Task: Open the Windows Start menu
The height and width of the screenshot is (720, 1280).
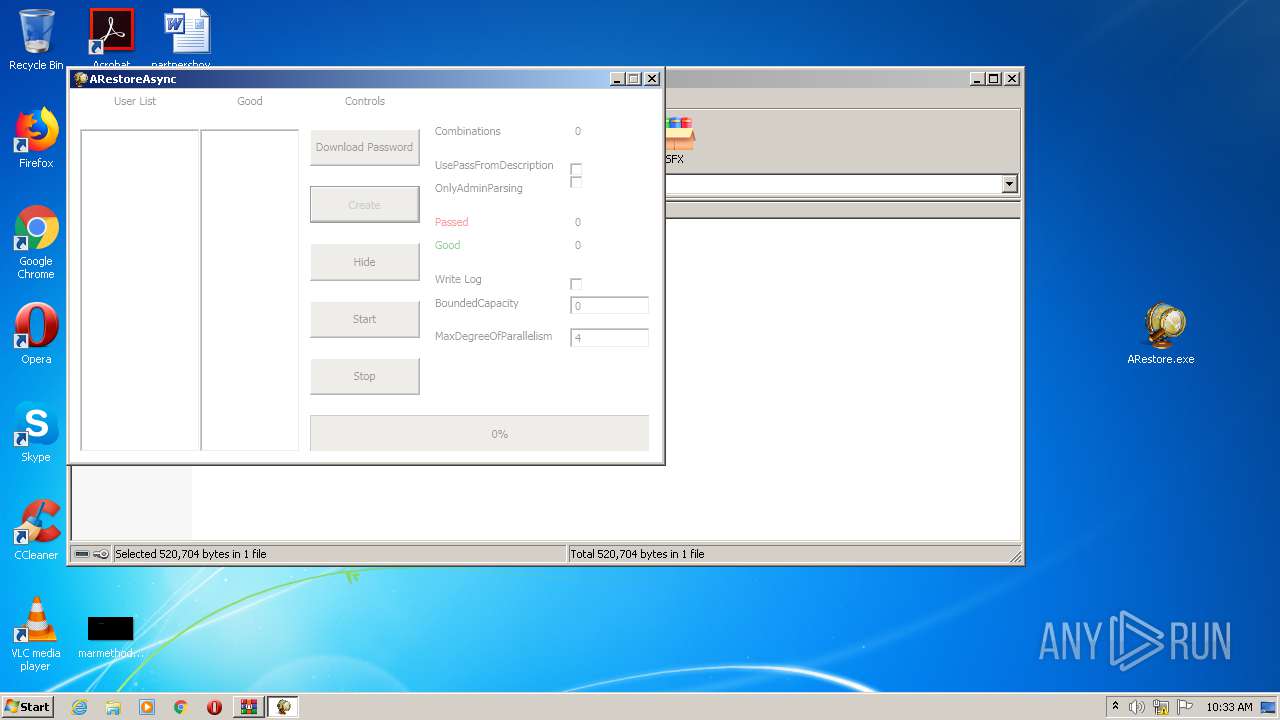Action: 28,707
